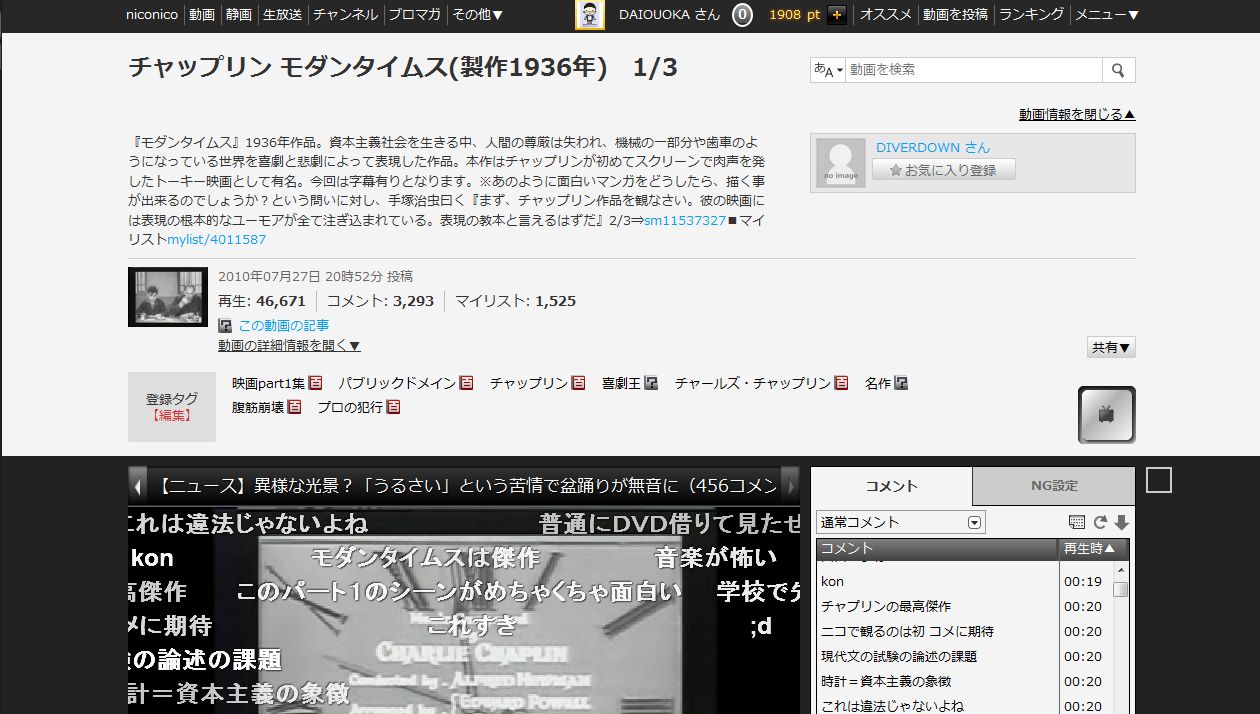Click お気に入り登録 button
The height and width of the screenshot is (714, 1260).
pos(944,170)
